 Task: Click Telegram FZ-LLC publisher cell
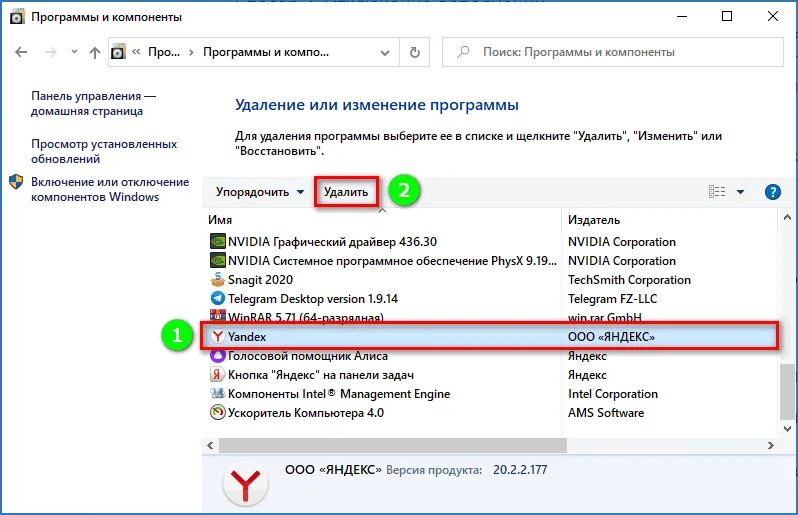pos(612,299)
